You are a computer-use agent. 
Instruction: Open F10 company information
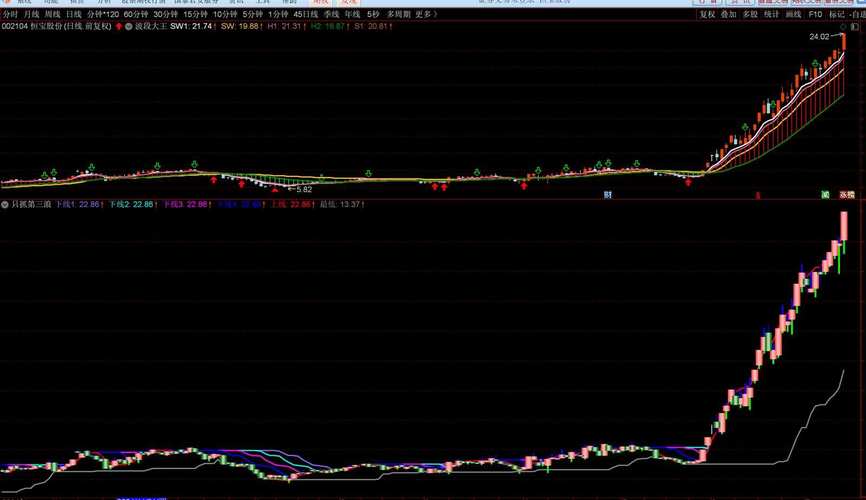coord(815,15)
